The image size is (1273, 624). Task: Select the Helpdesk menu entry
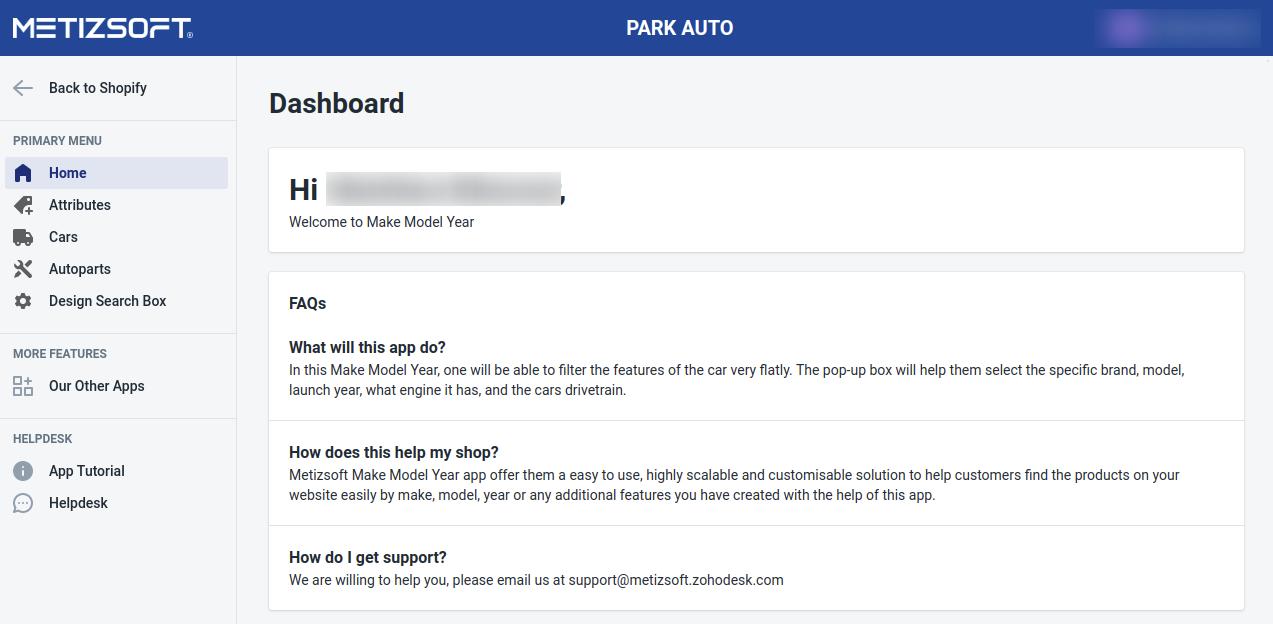(78, 503)
